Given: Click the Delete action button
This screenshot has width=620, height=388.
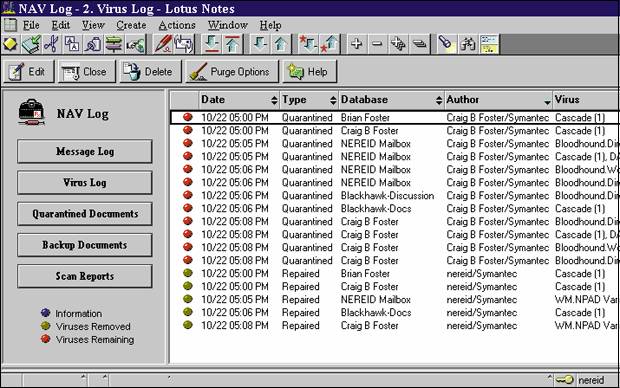Looking at the screenshot, I should (x=150, y=72).
